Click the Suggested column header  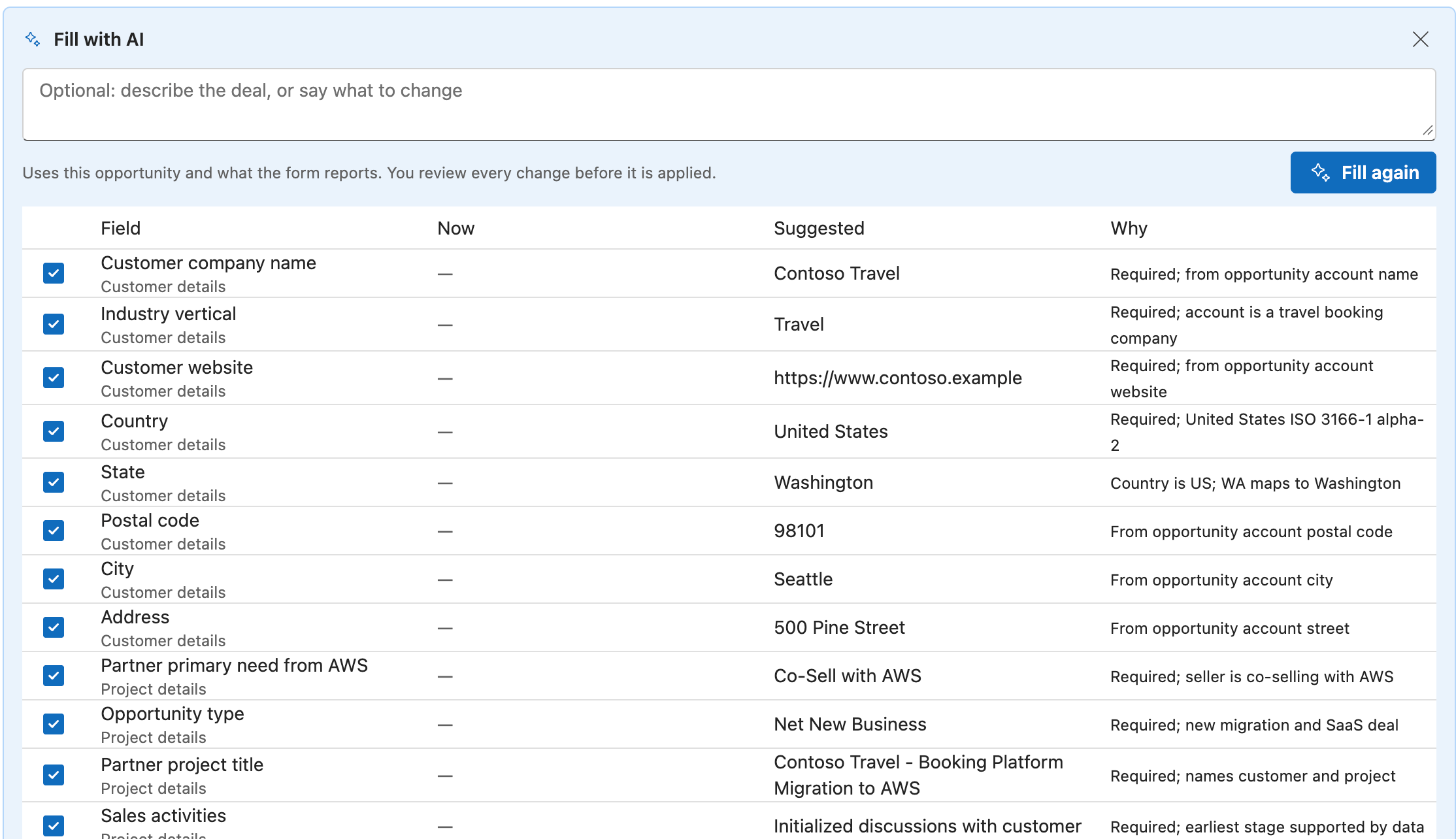coord(819,228)
